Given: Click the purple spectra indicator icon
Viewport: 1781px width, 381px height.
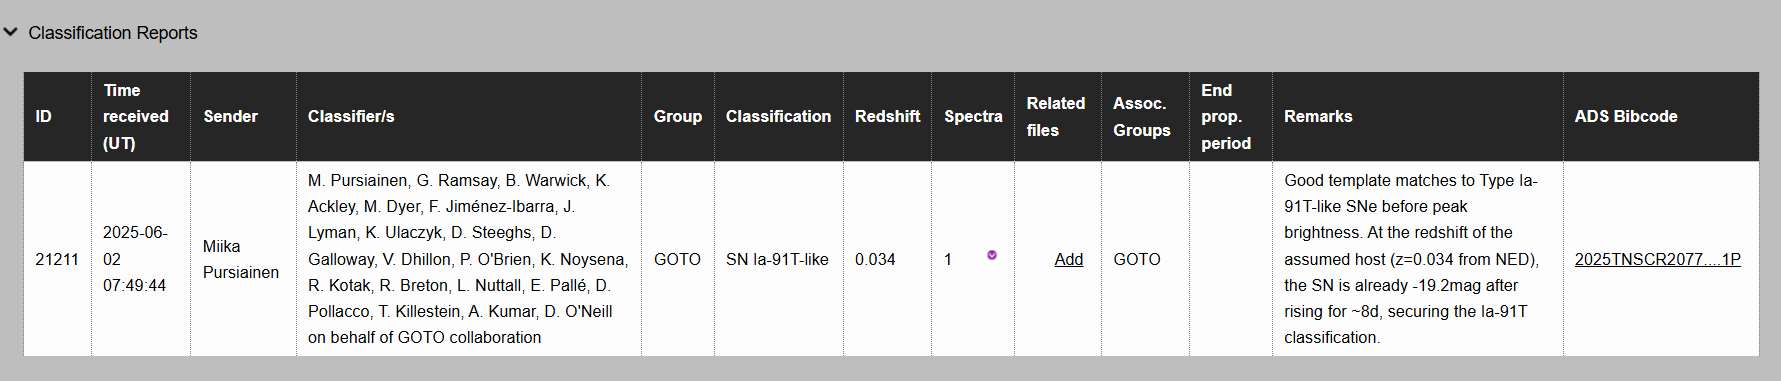Looking at the screenshot, I should point(992,255).
